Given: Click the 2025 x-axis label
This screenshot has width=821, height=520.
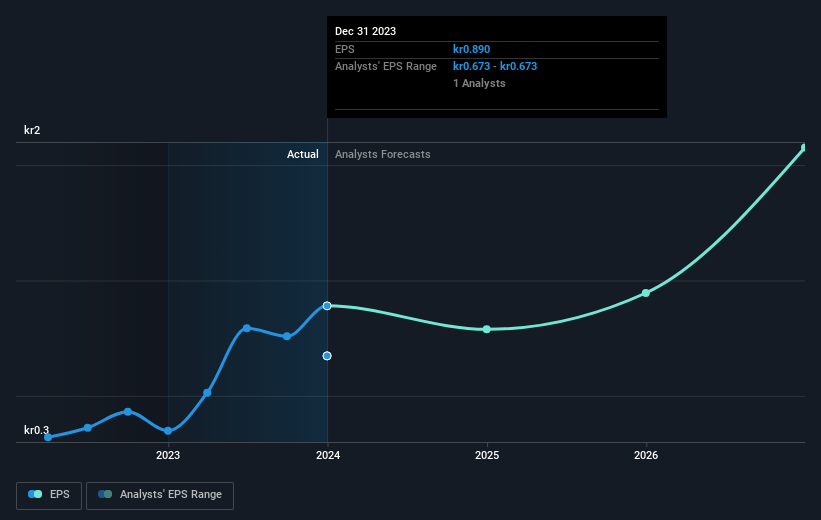Looking at the screenshot, I should click(x=487, y=456).
